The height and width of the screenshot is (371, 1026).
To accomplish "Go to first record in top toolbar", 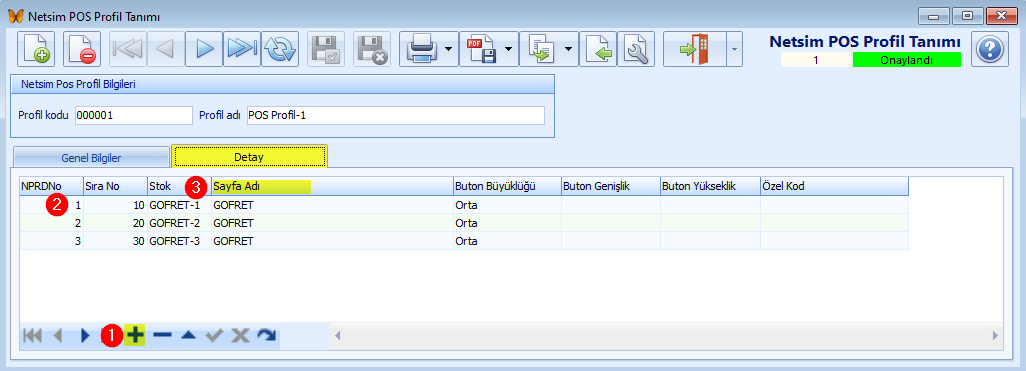I will pos(128,50).
